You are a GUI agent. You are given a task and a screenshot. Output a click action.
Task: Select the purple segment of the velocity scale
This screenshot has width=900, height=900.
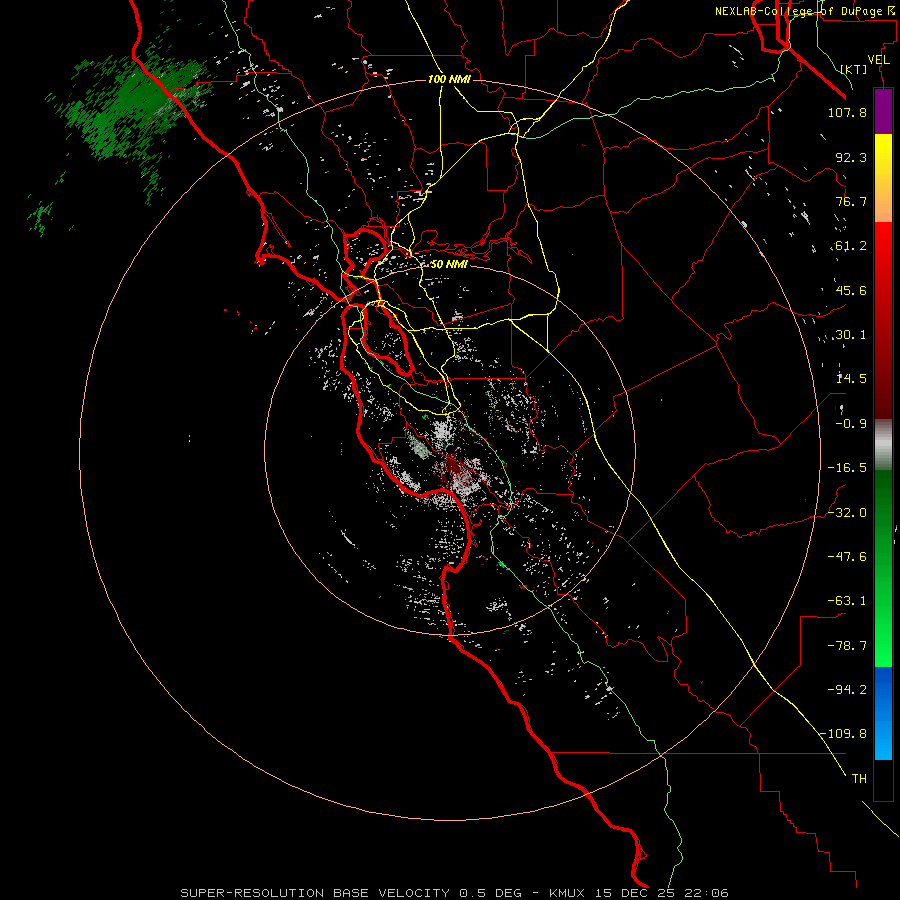(x=883, y=111)
